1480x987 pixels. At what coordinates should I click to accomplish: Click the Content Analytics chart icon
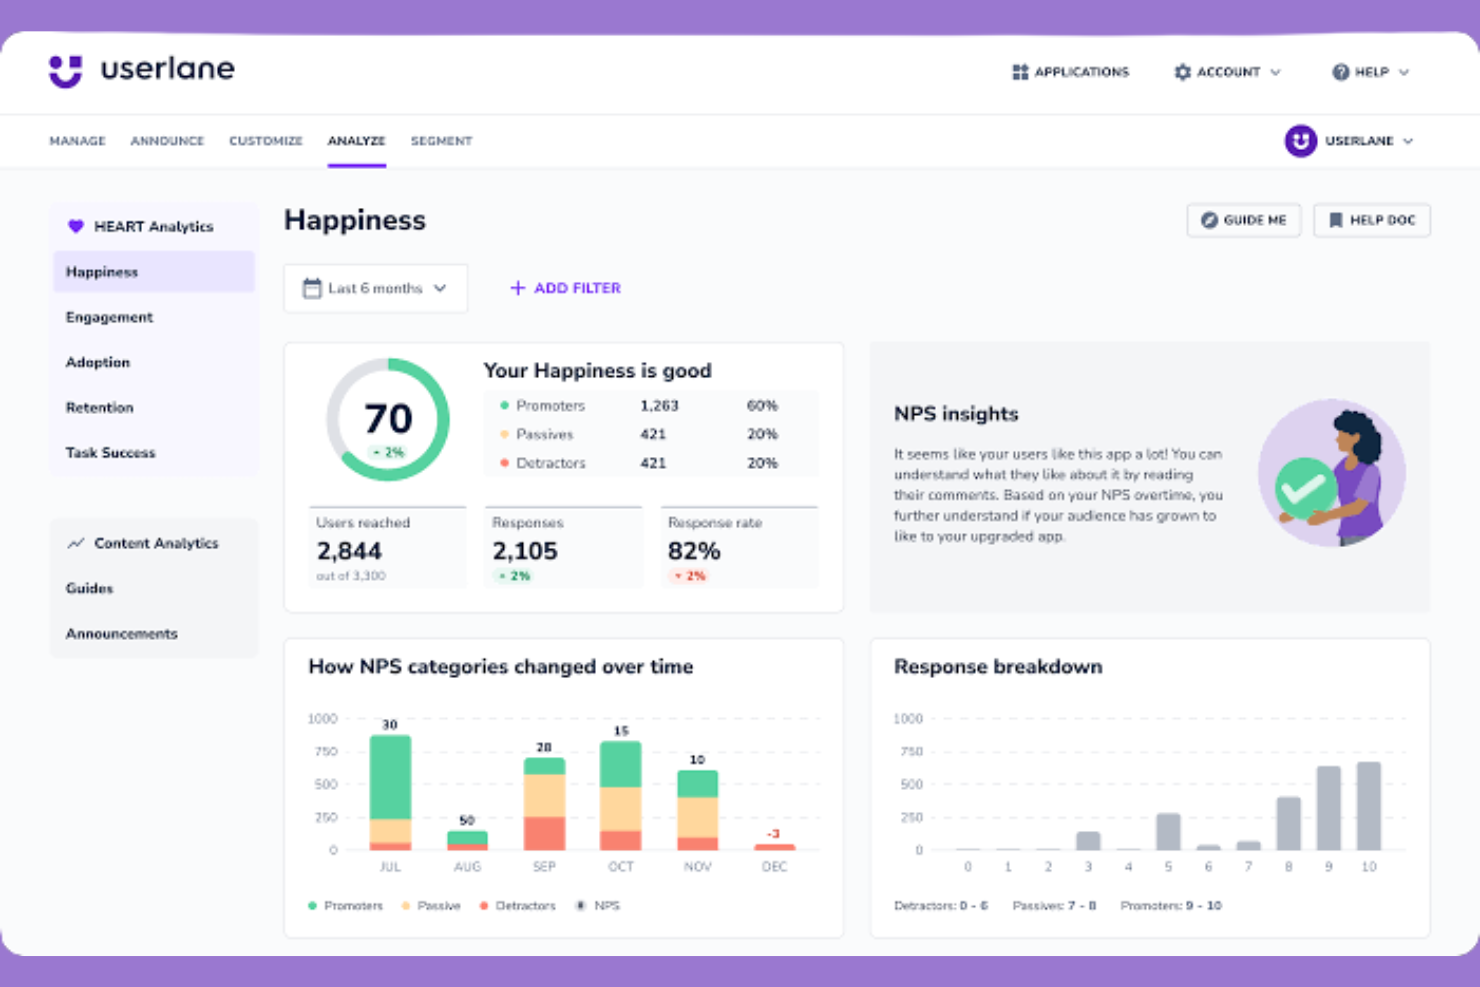click(x=75, y=543)
